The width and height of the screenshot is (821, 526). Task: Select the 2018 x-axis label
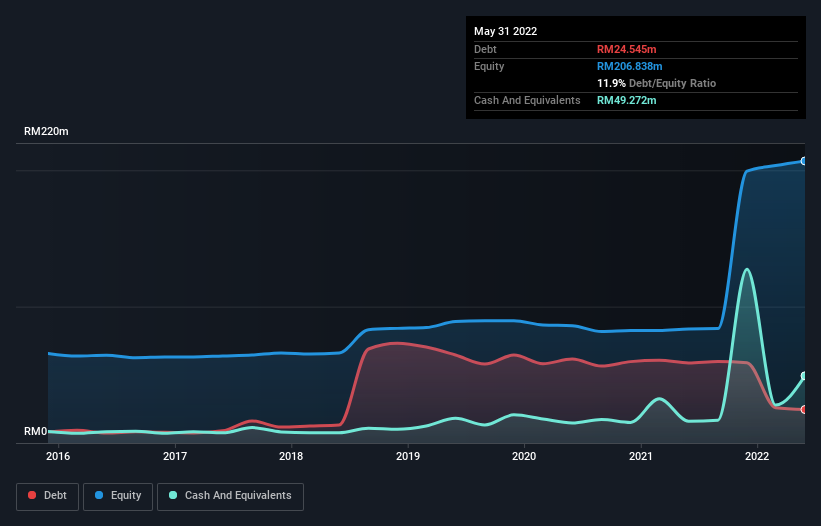(x=291, y=456)
